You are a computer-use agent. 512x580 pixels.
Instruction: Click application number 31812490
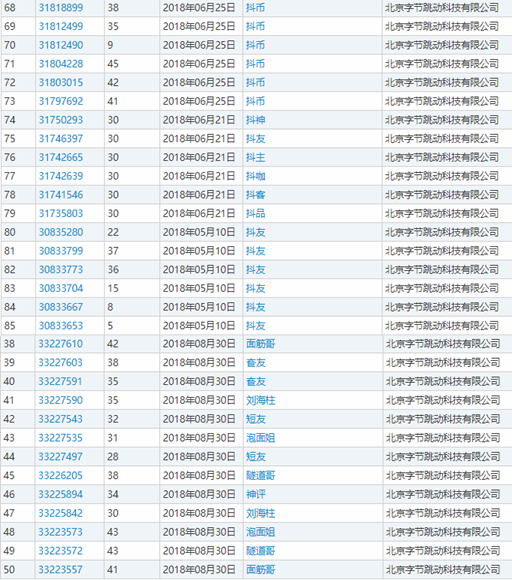[x=61, y=45]
